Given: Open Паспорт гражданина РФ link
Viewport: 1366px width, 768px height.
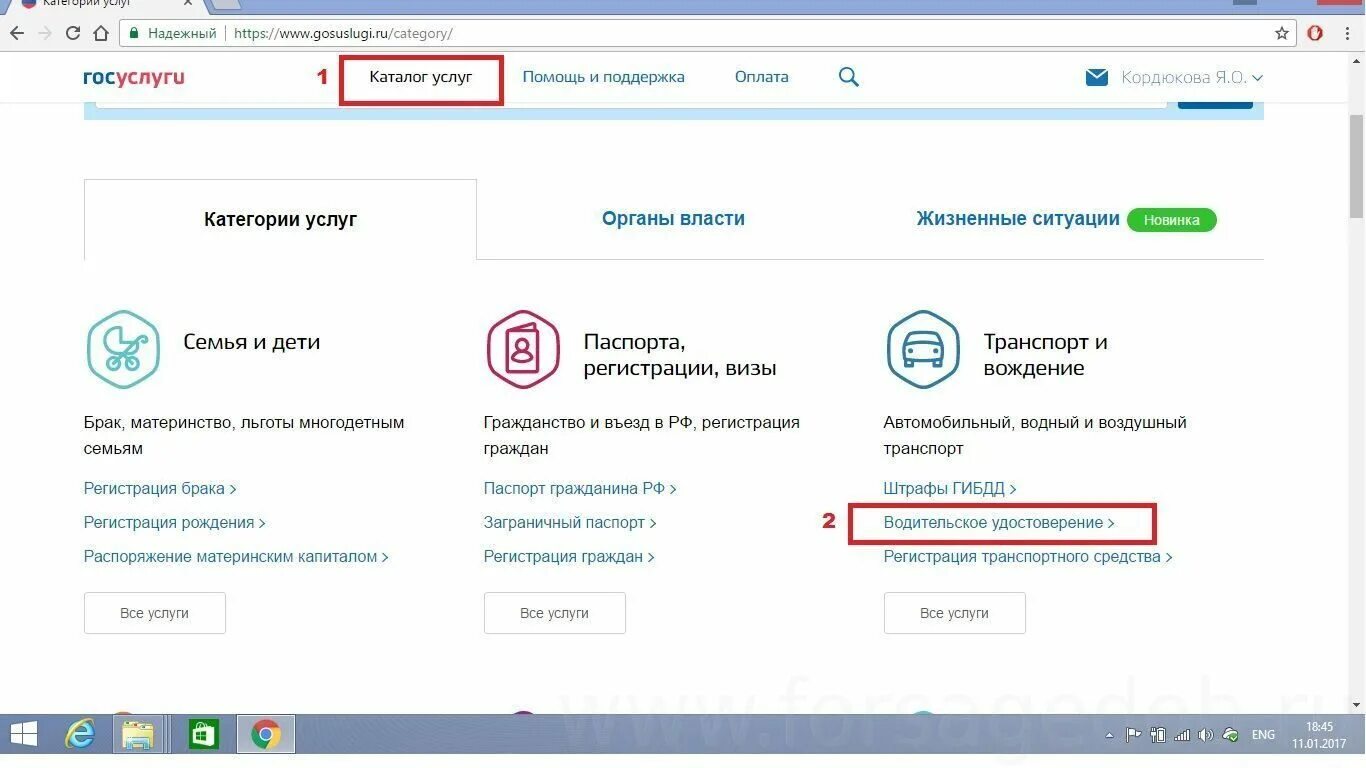Looking at the screenshot, I should pos(580,489).
